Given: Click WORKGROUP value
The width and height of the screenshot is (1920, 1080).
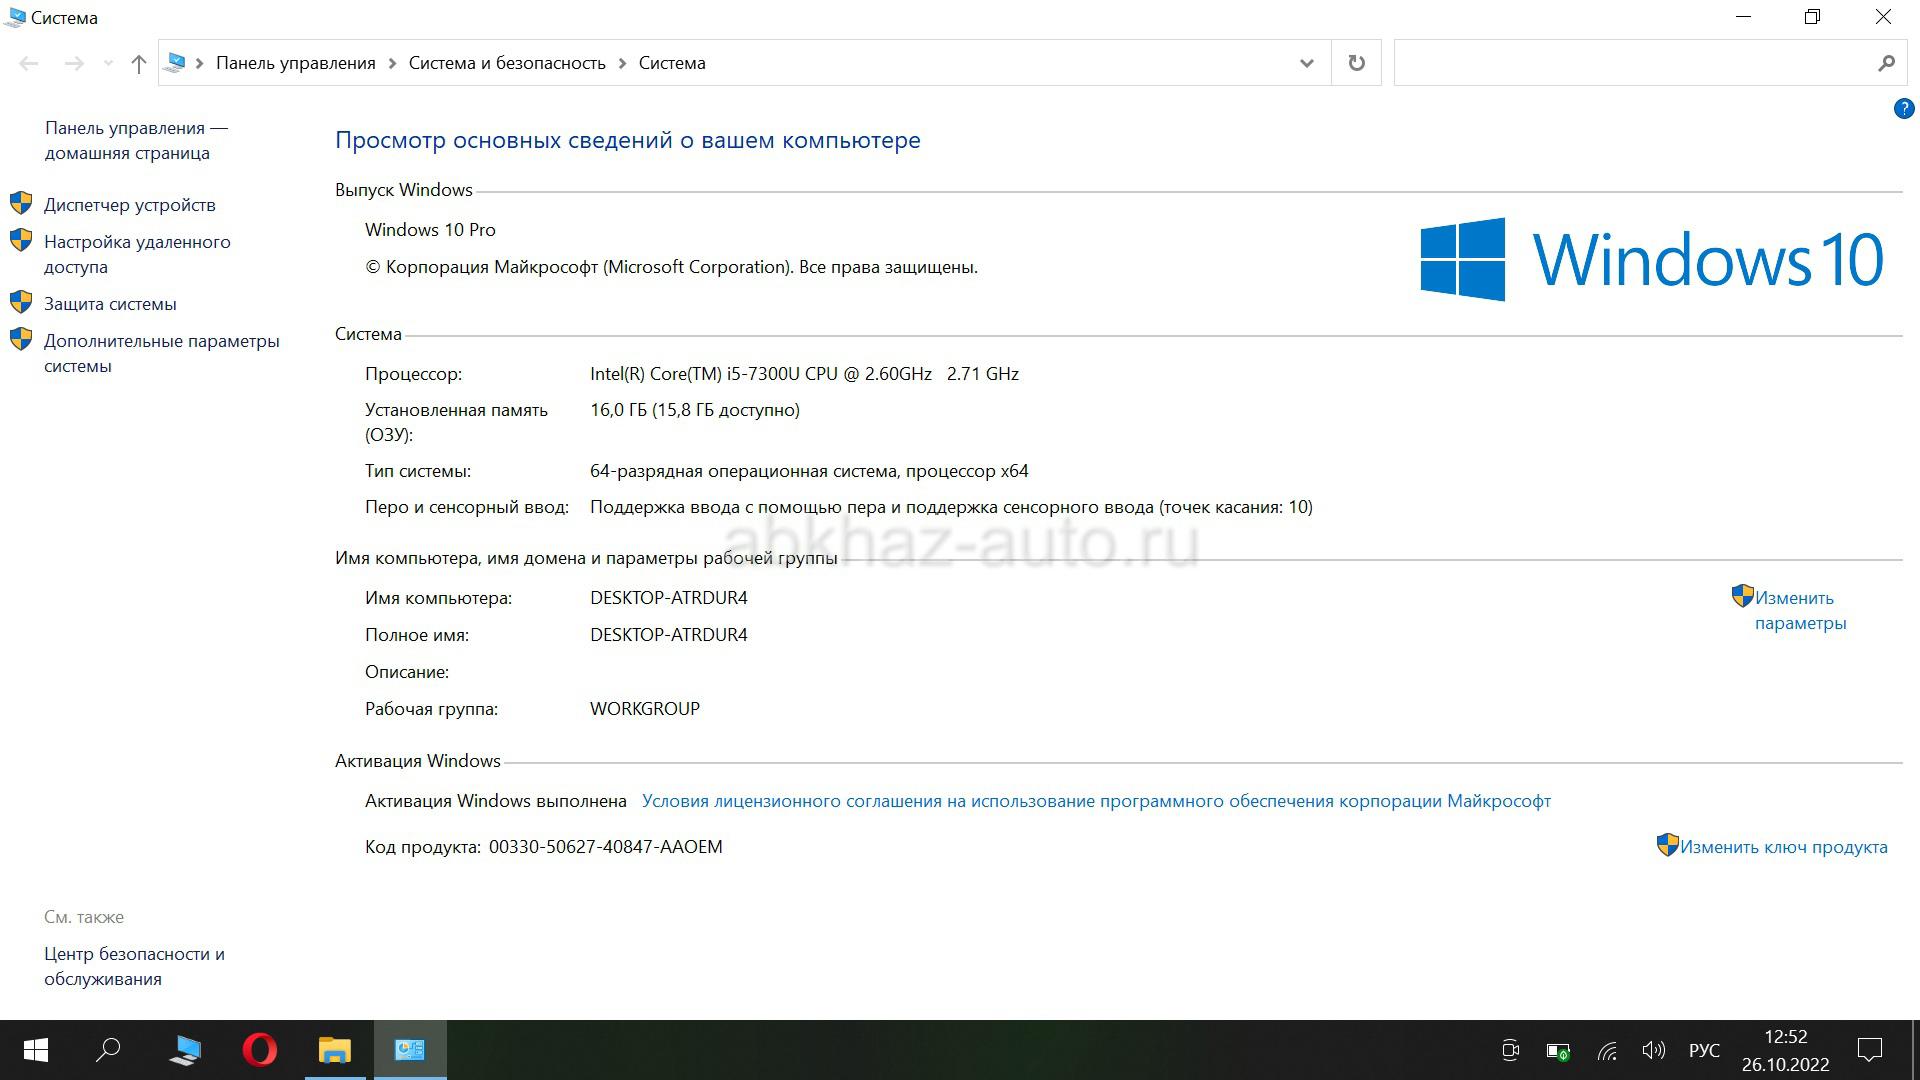Looking at the screenshot, I should [x=645, y=709].
